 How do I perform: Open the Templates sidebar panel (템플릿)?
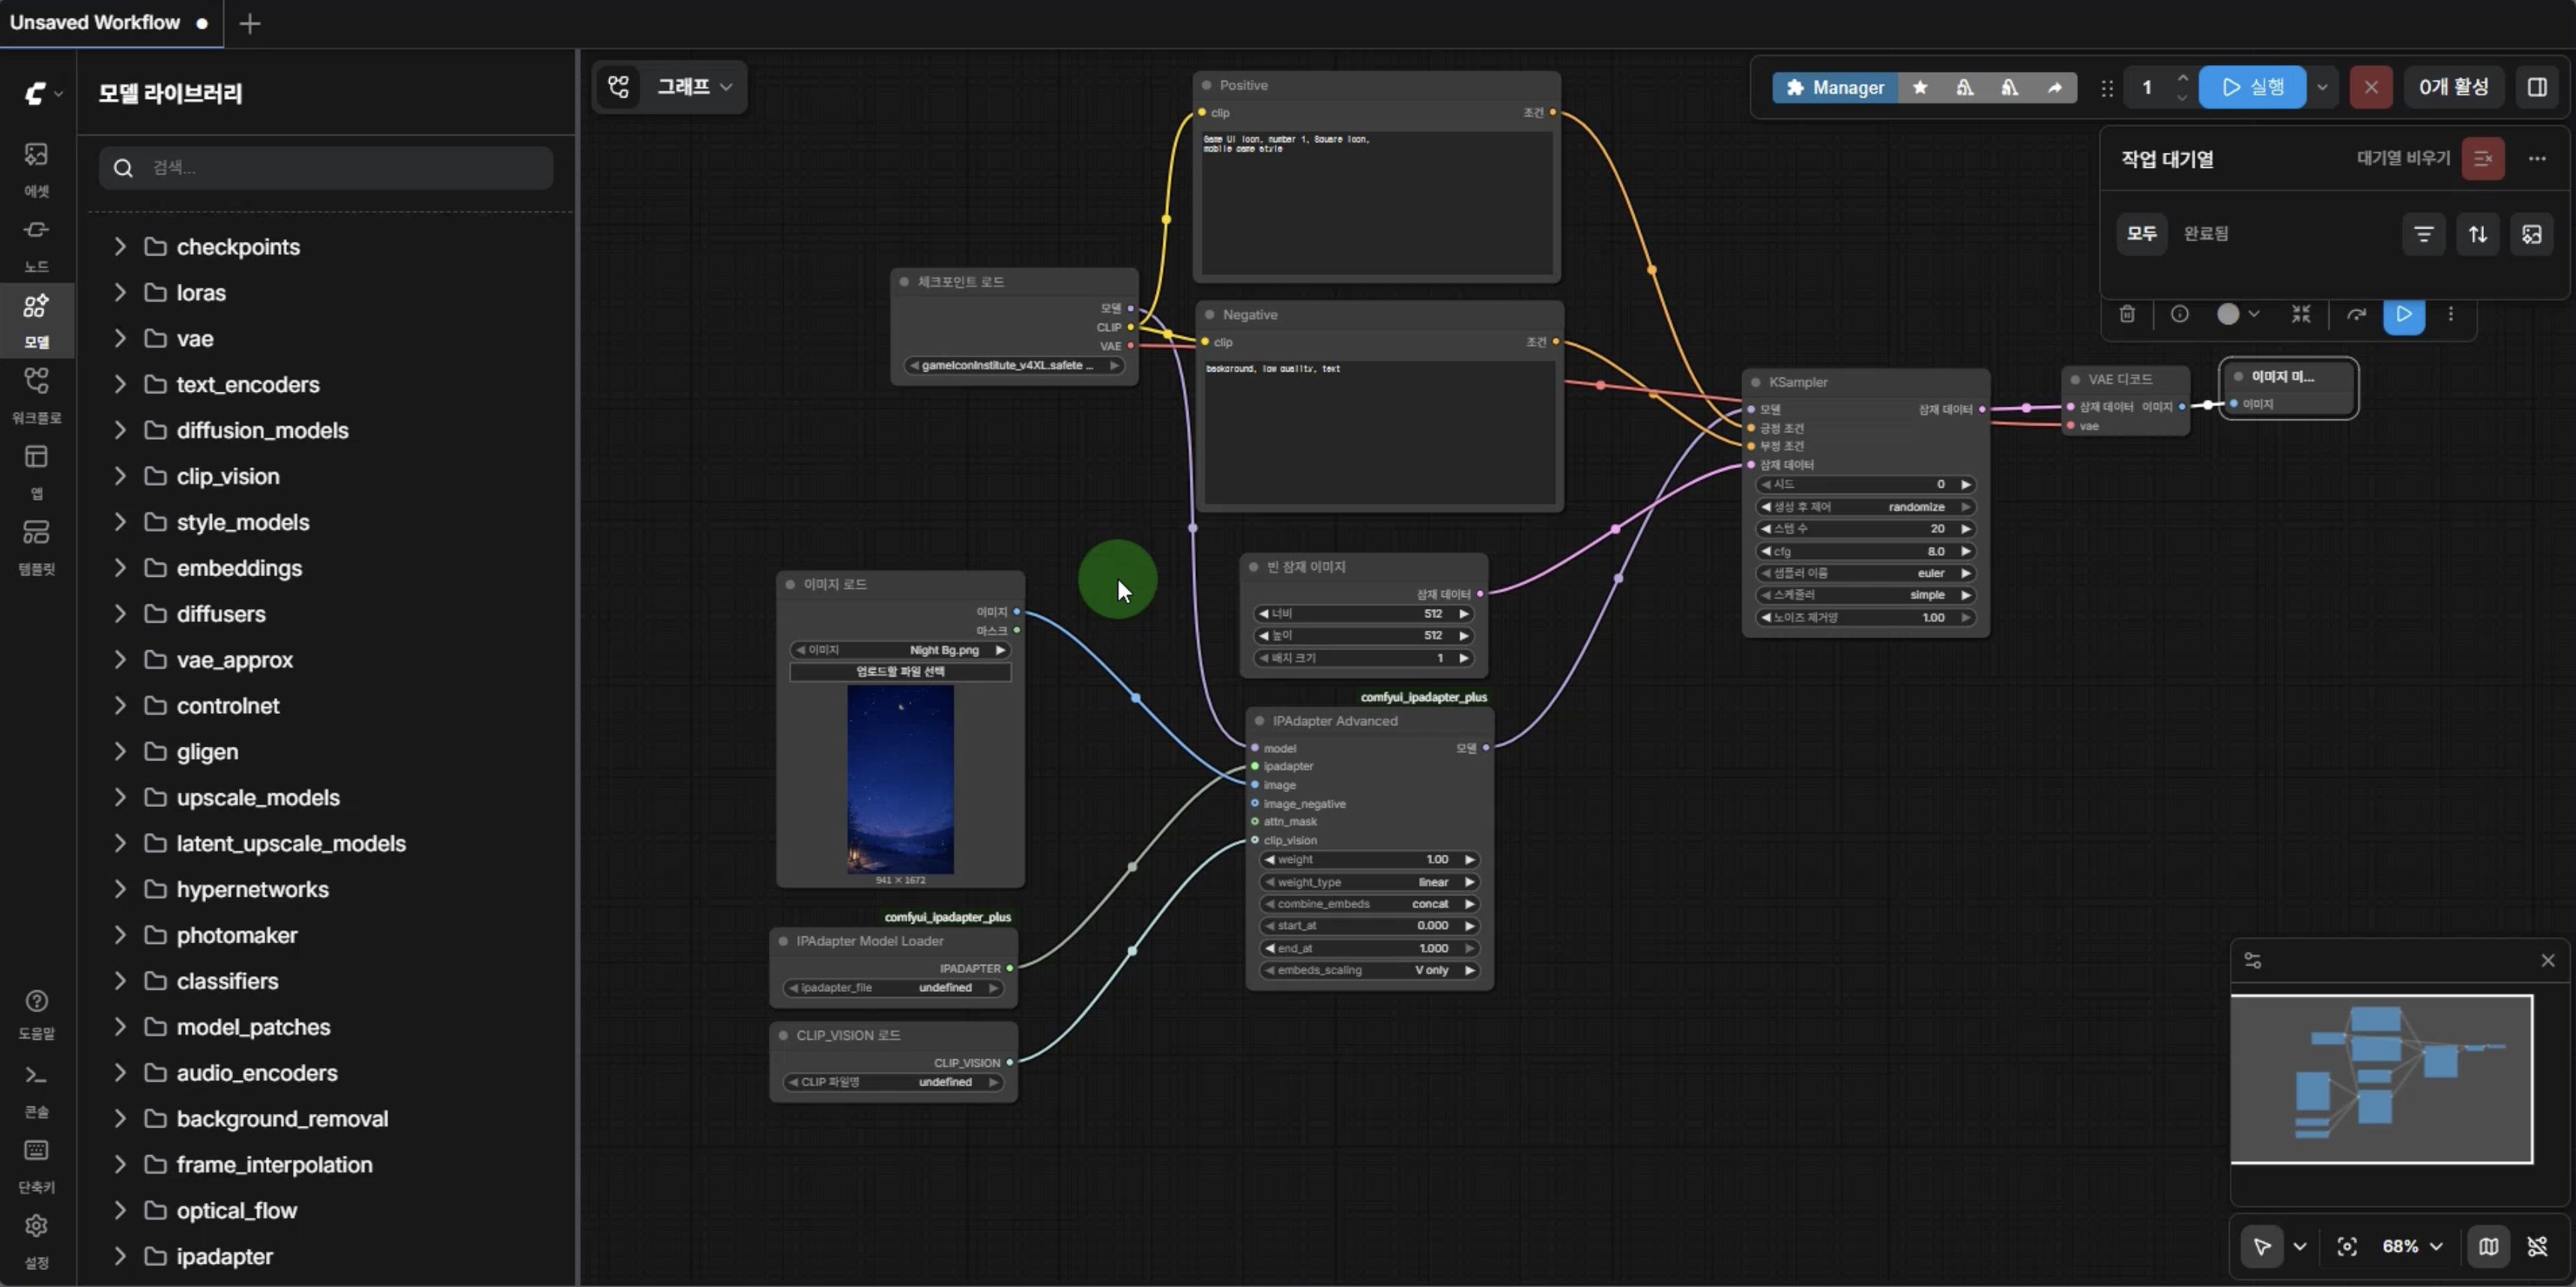pyautogui.click(x=36, y=546)
